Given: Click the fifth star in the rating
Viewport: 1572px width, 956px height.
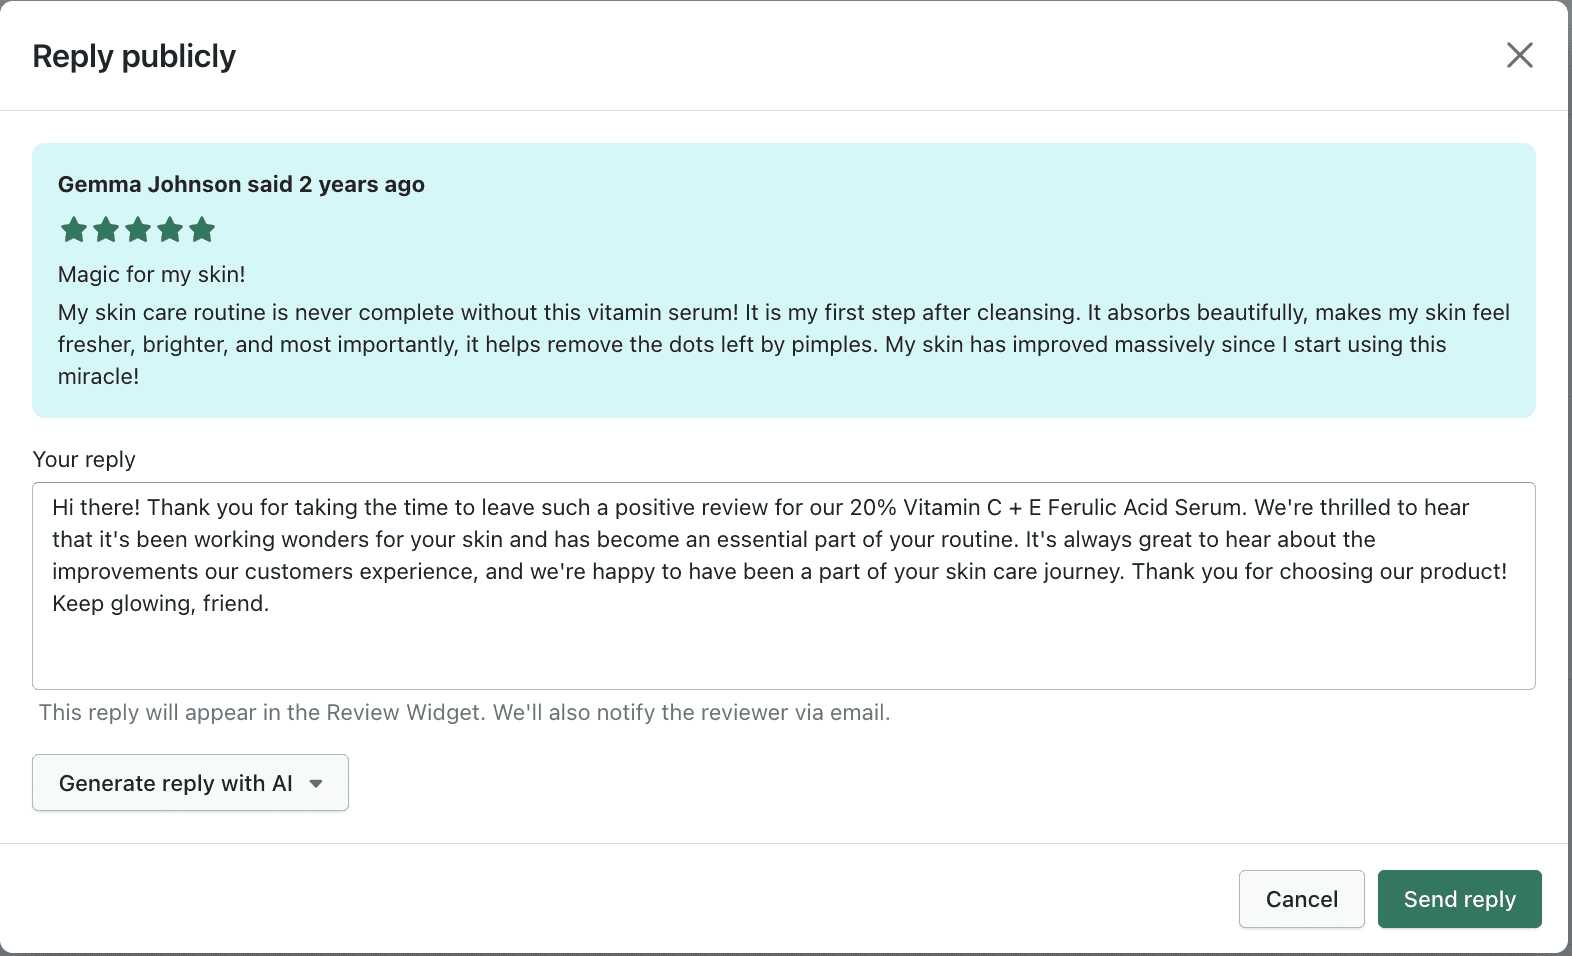Looking at the screenshot, I should tap(202, 230).
